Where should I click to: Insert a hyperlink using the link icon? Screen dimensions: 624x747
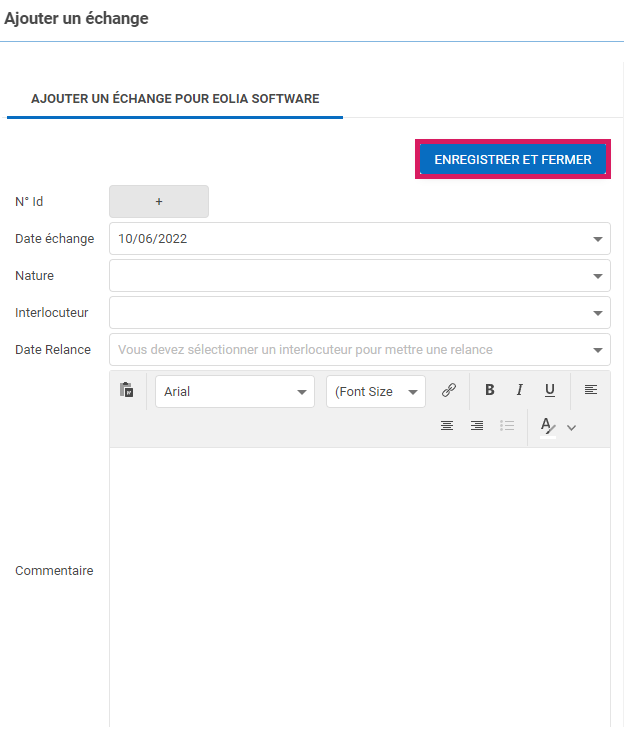tap(449, 391)
